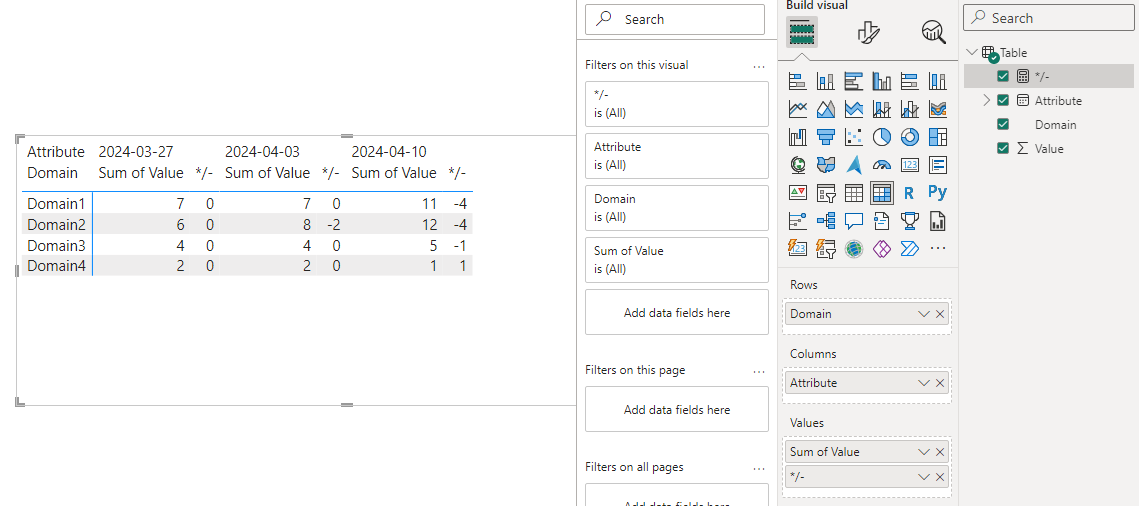Viewport: 1139px width, 506px height.
Task: Uncheck the Attribute field checkbox
Action: pos(1003,100)
